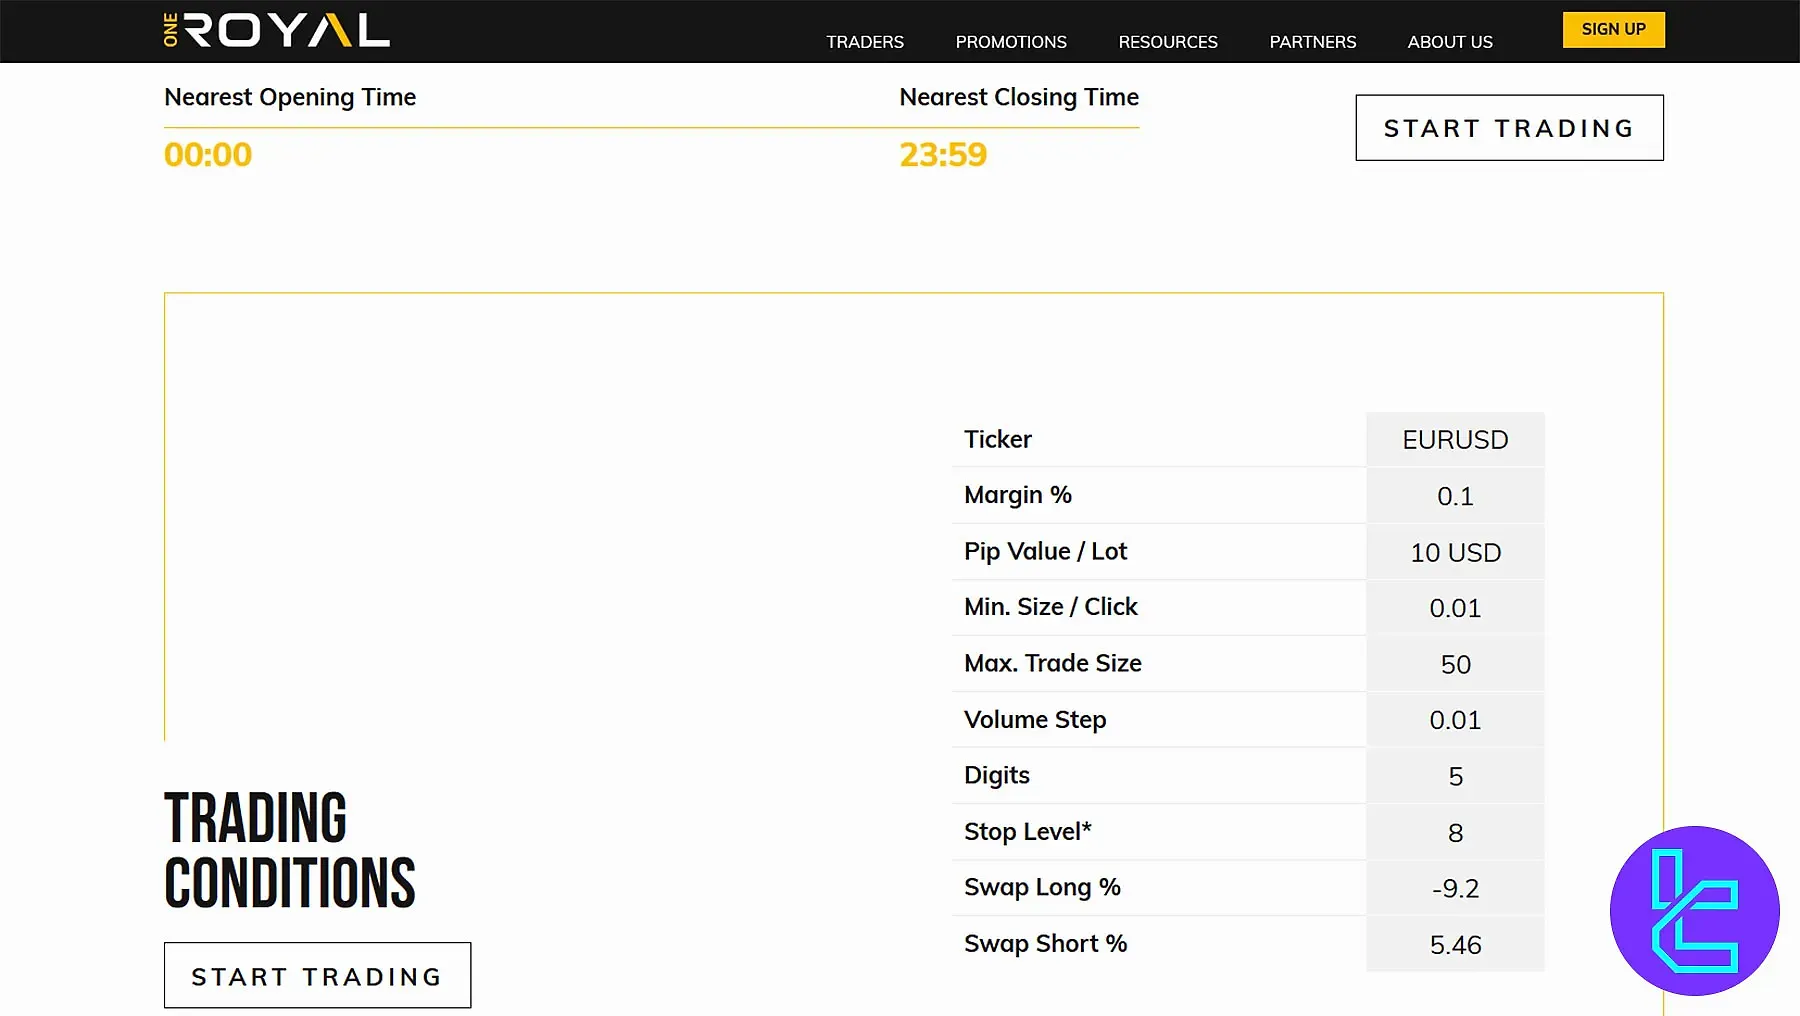This screenshot has width=1800, height=1016.
Task: Click the Swap Short % value 5.46
Action: coord(1454,945)
